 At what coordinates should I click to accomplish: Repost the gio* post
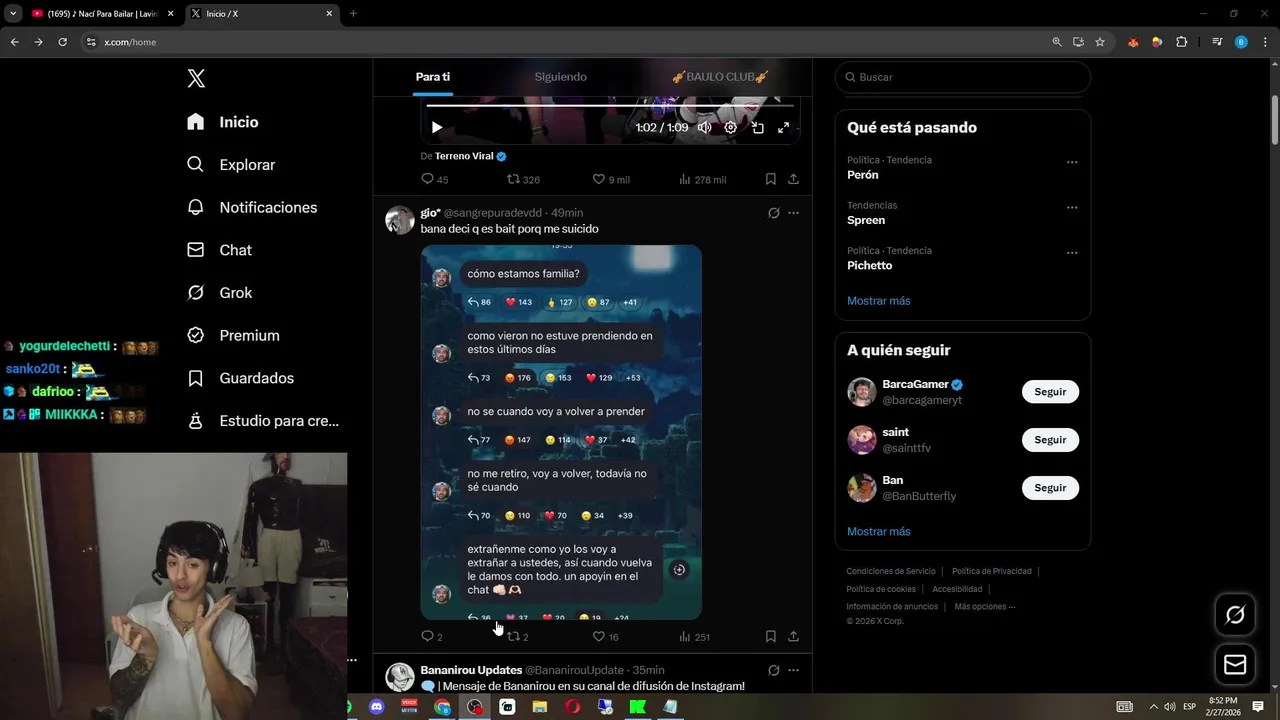[517, 636]
